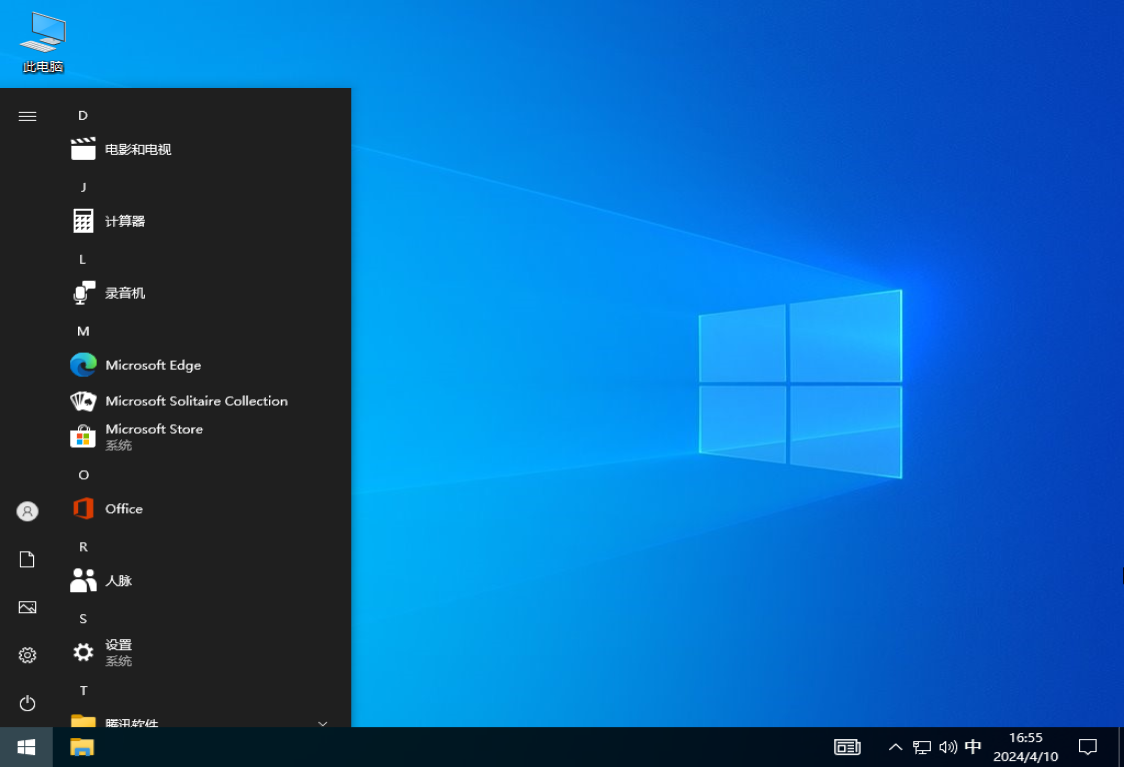The width and height of the screenshot is (1124, 767).
Task: Select the user account icon in the sidebar
Action: (27, 511)
